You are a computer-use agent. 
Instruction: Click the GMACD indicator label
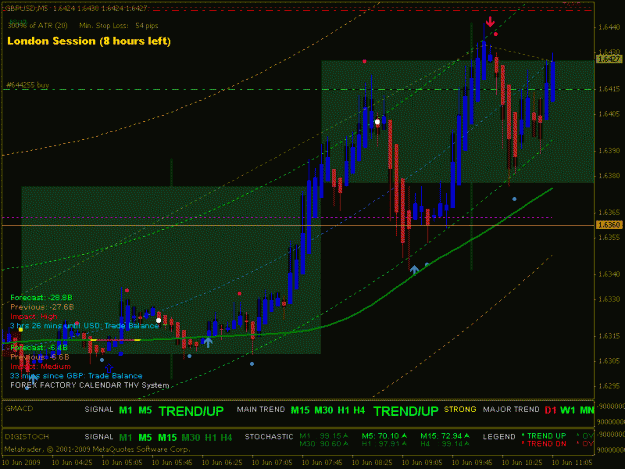click(19, 408)
